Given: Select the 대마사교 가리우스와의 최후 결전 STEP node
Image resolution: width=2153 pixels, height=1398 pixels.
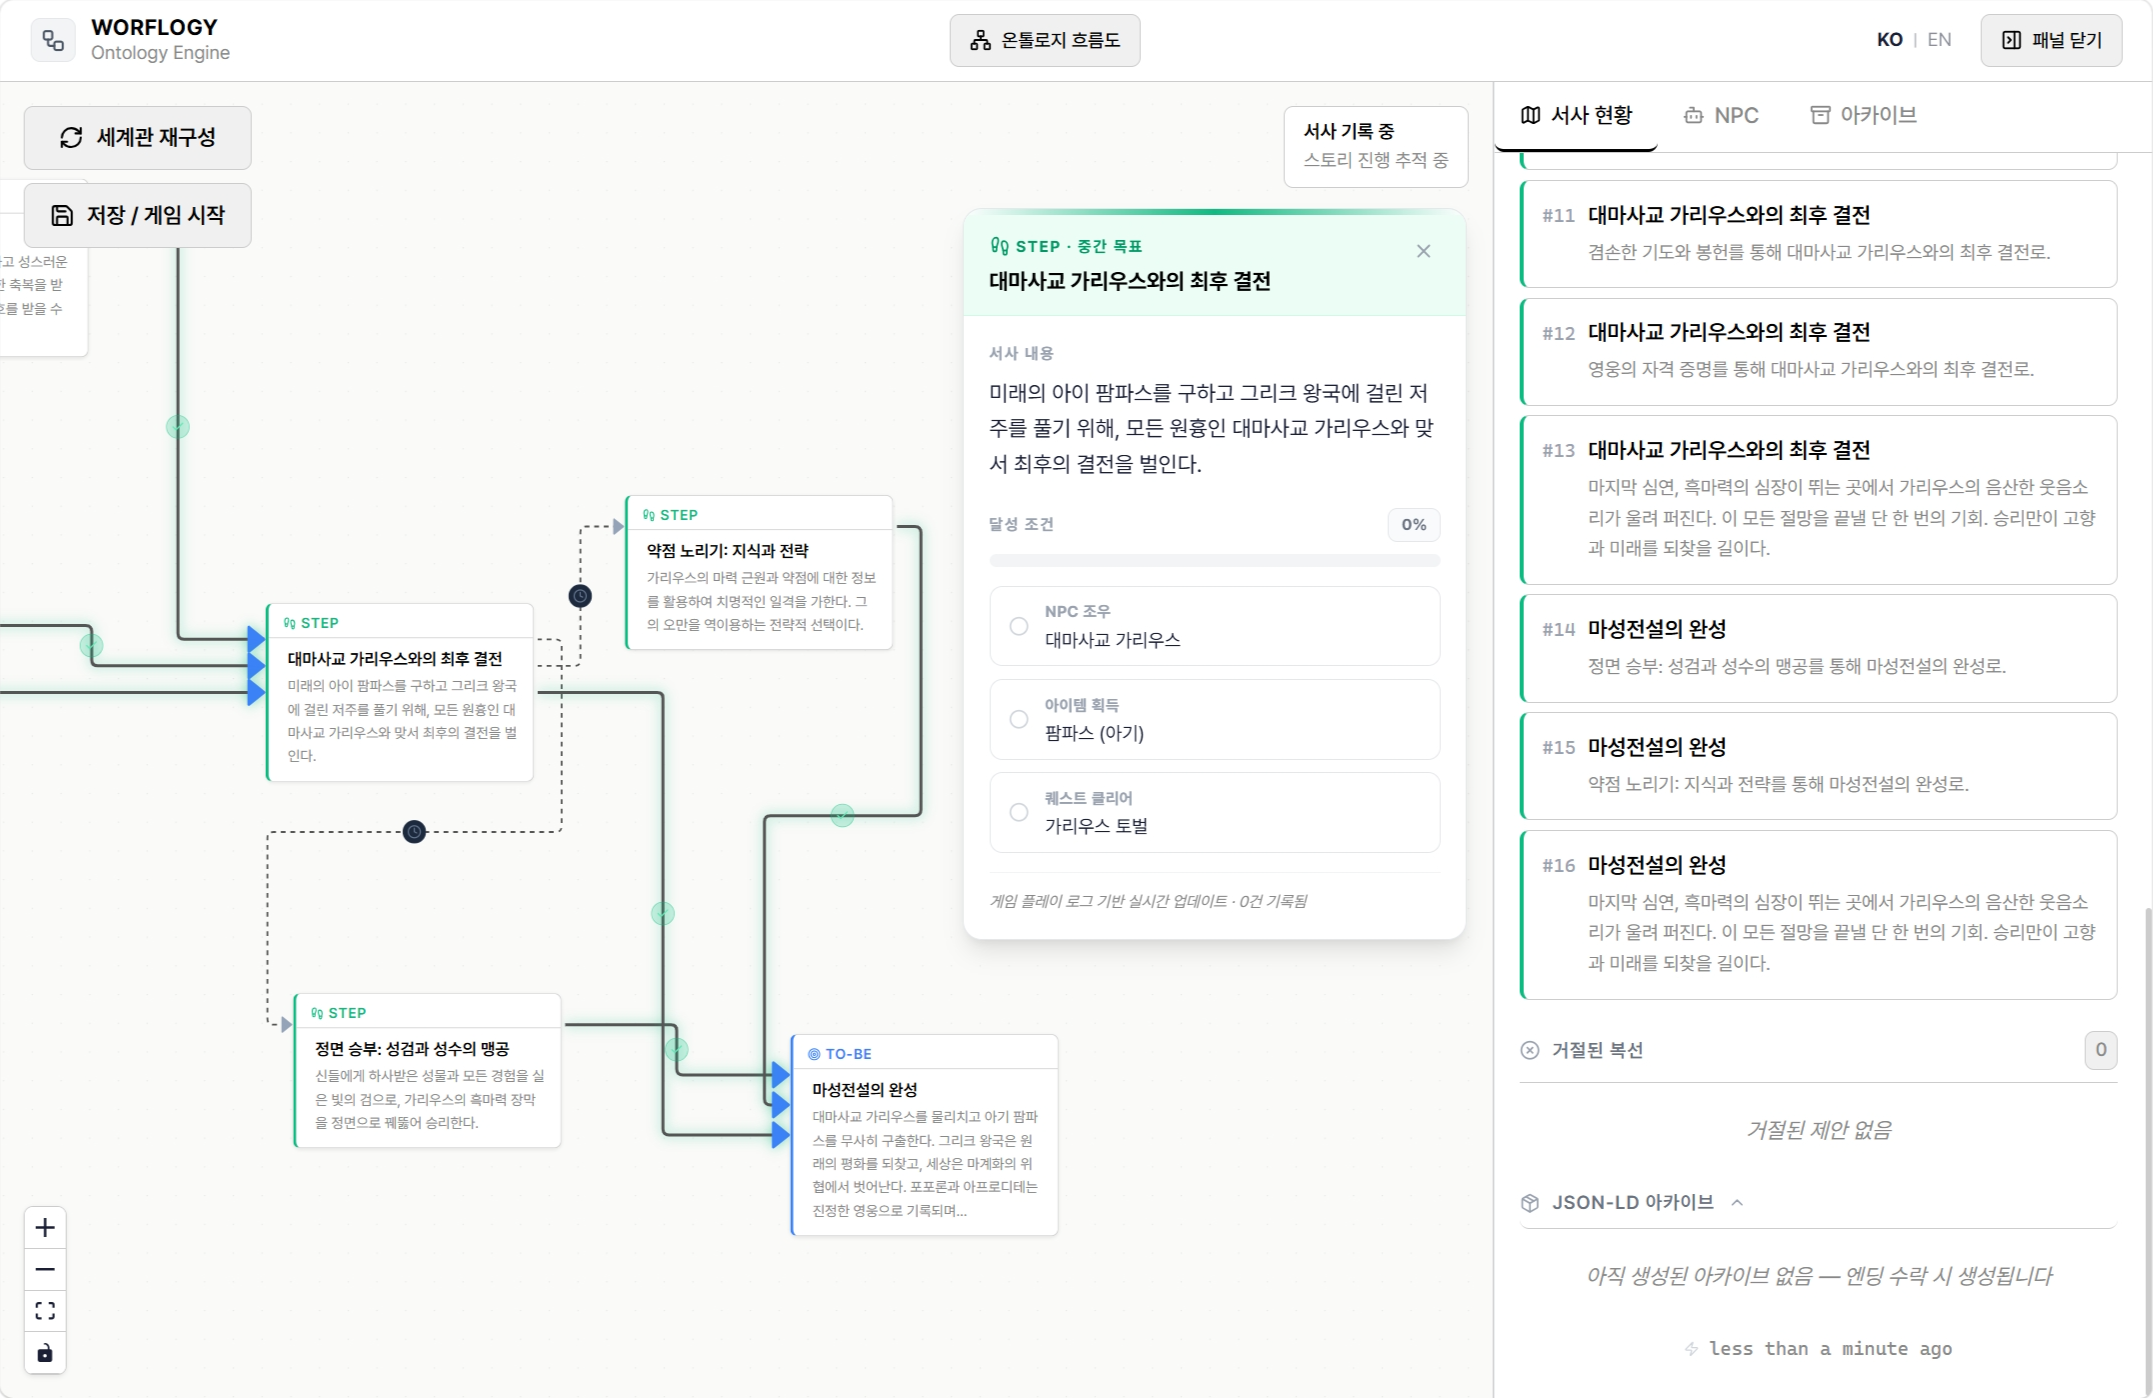Looking at the screenshot, I should tap(400, 692).
